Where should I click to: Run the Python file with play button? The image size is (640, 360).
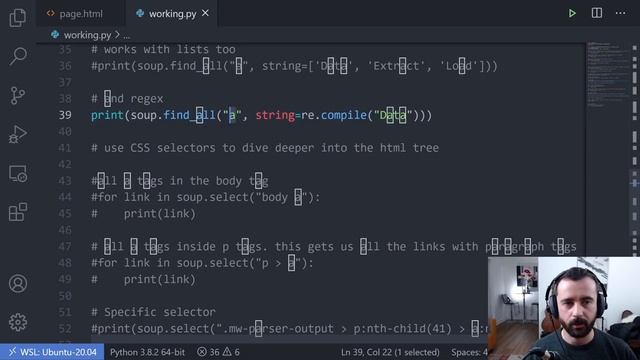[x=572, y=13]
